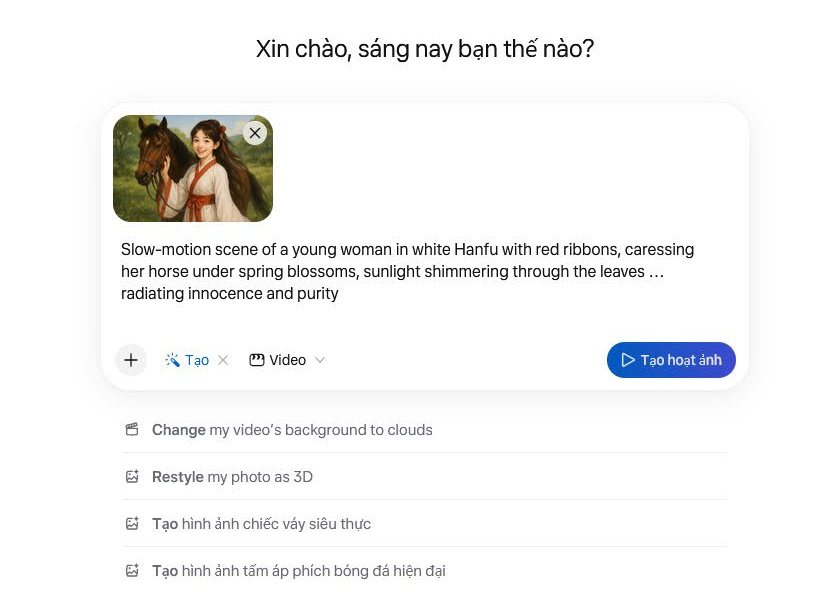The height and width of the screenshot is (600, 820).
Task: Pick Restyle my photo as 3D
Action: [232, 477]
